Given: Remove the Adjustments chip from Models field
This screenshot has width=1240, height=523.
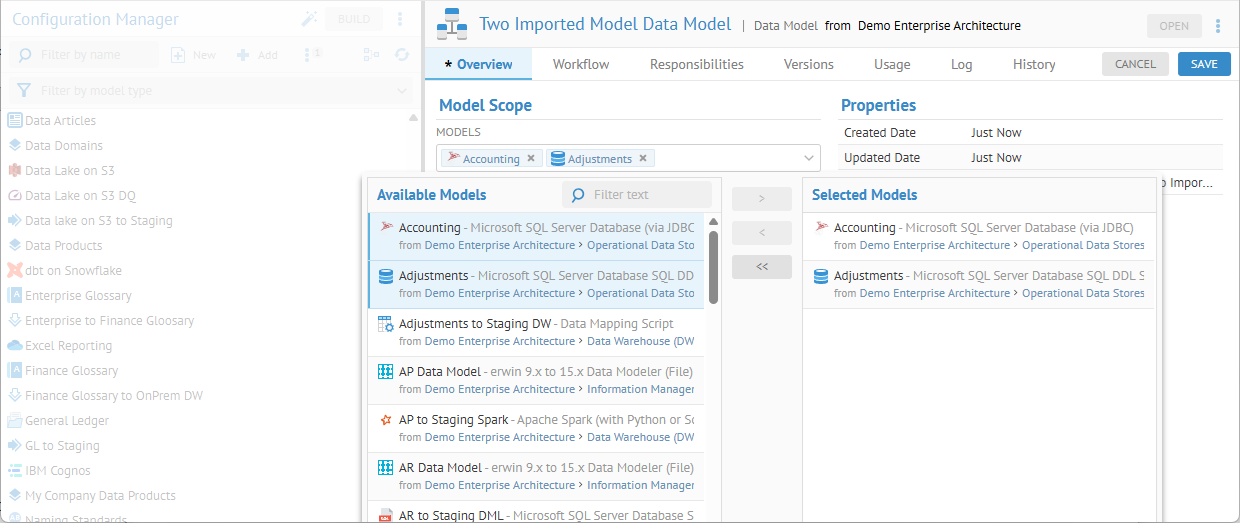Looking at the screenshot, I should [x=643, y=158].
